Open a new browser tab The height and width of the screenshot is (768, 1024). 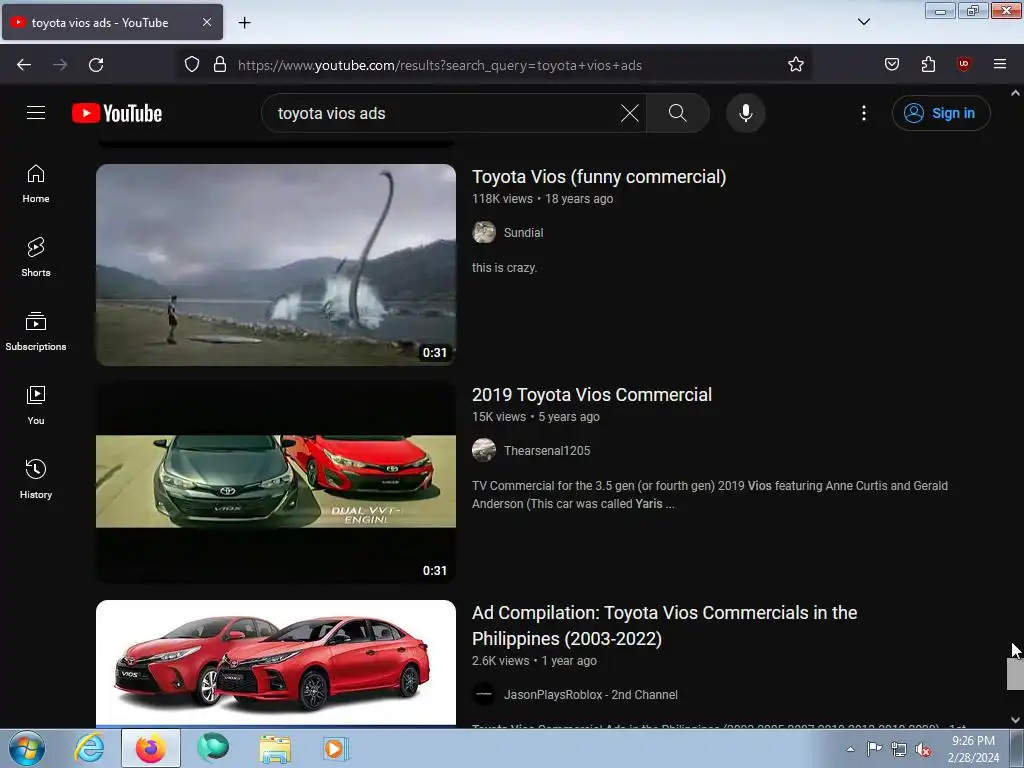tap(244, 23)
